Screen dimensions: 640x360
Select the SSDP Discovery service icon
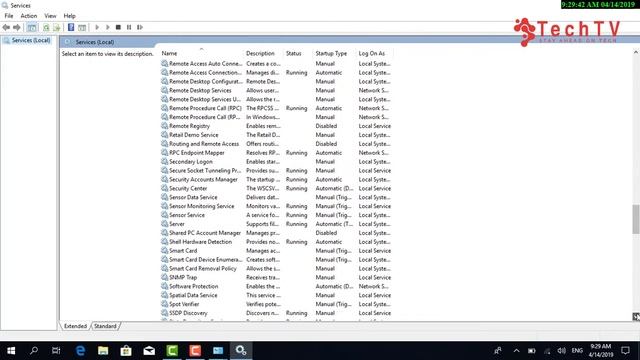click(x=164, y=313)
